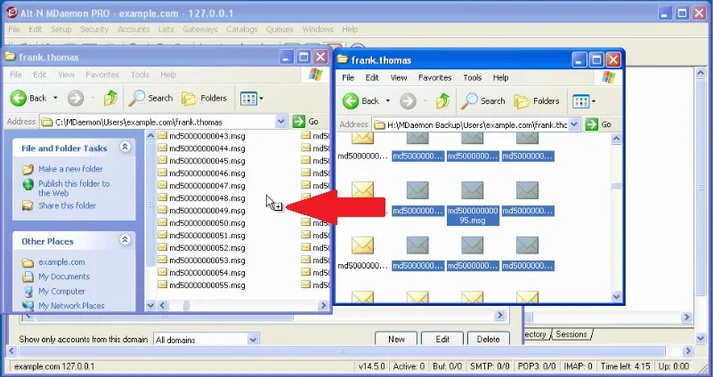Open Search in the right frank.thomas window
This screenshot has width=713, height=377.
[483, 101]
